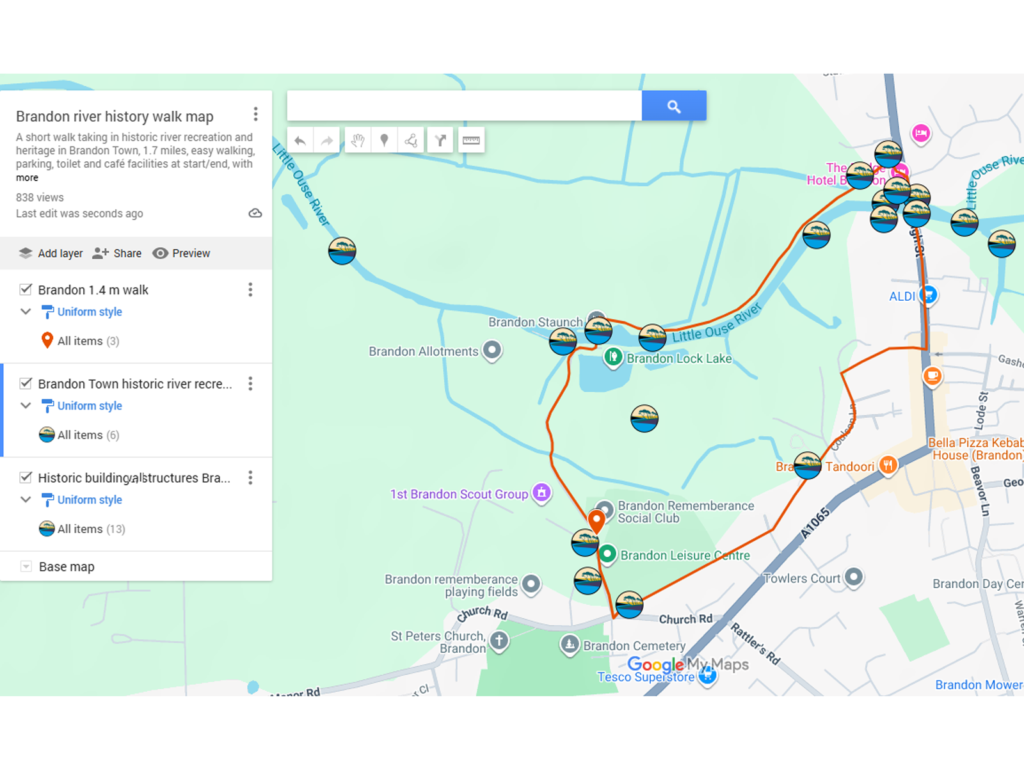
Task: Expand the Base map options
Action: pyautogui.click(x=27, y=566)
